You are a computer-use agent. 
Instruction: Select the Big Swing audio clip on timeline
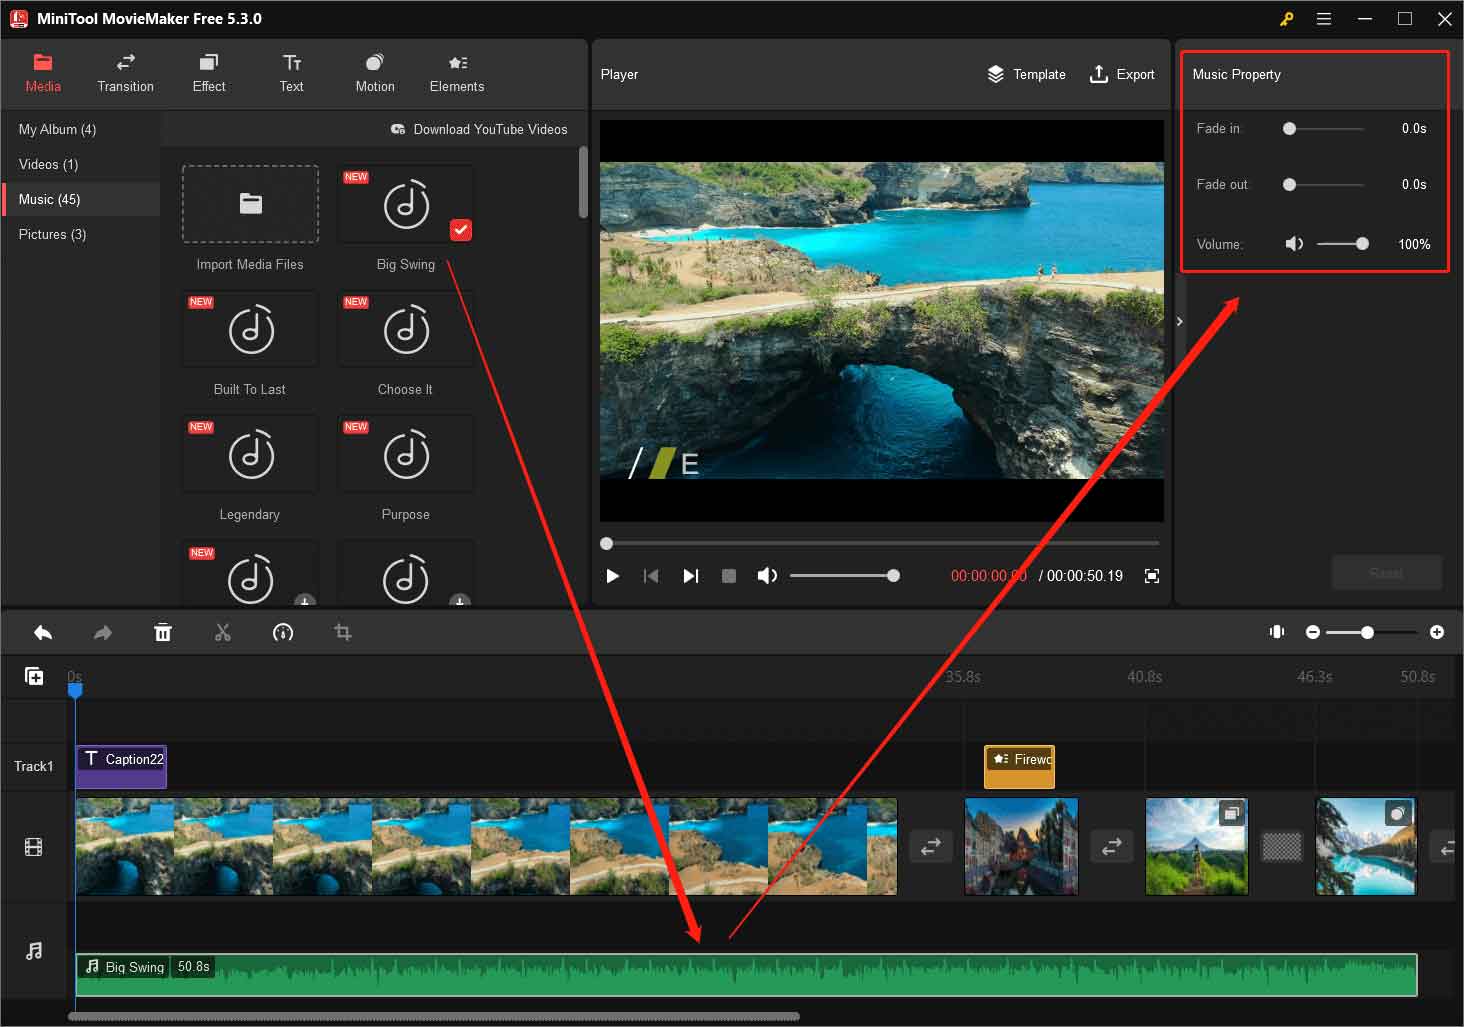746,975
